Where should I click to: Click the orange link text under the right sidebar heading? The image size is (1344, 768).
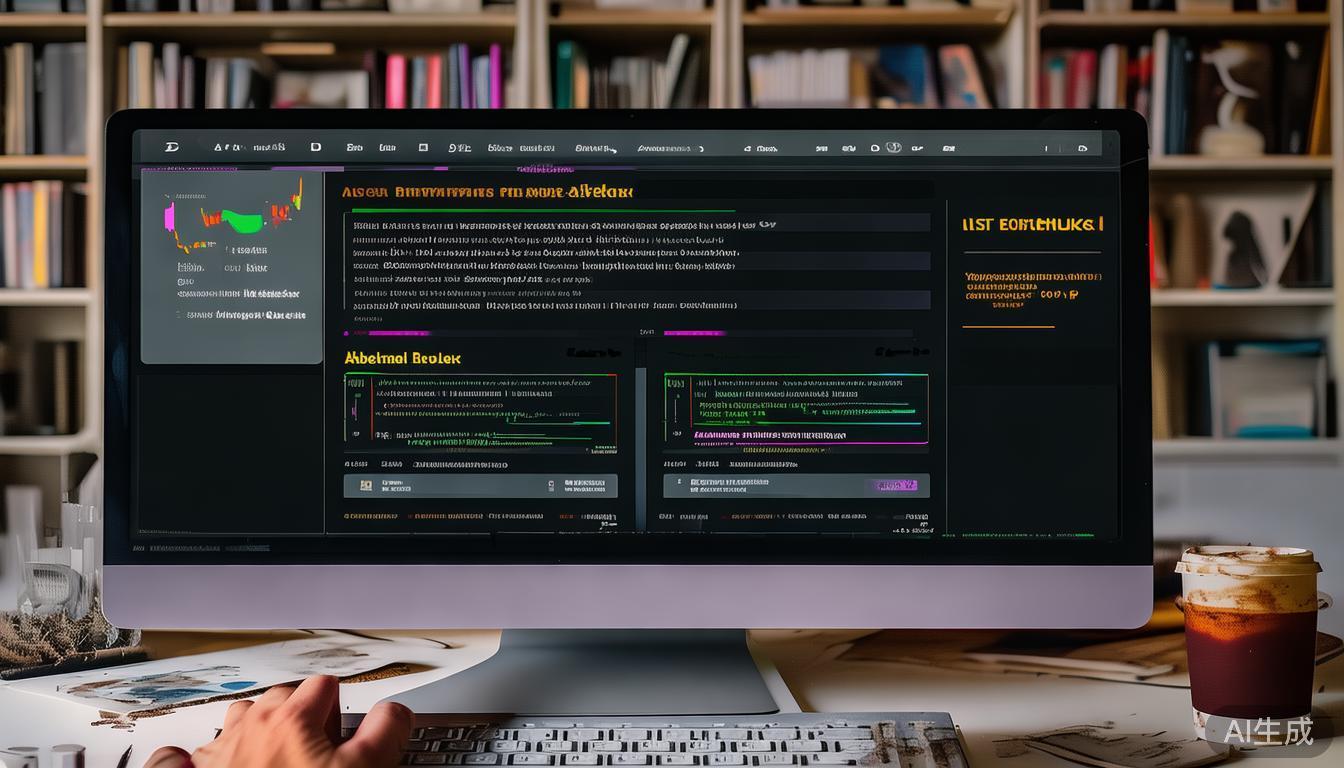(1032, 287)
